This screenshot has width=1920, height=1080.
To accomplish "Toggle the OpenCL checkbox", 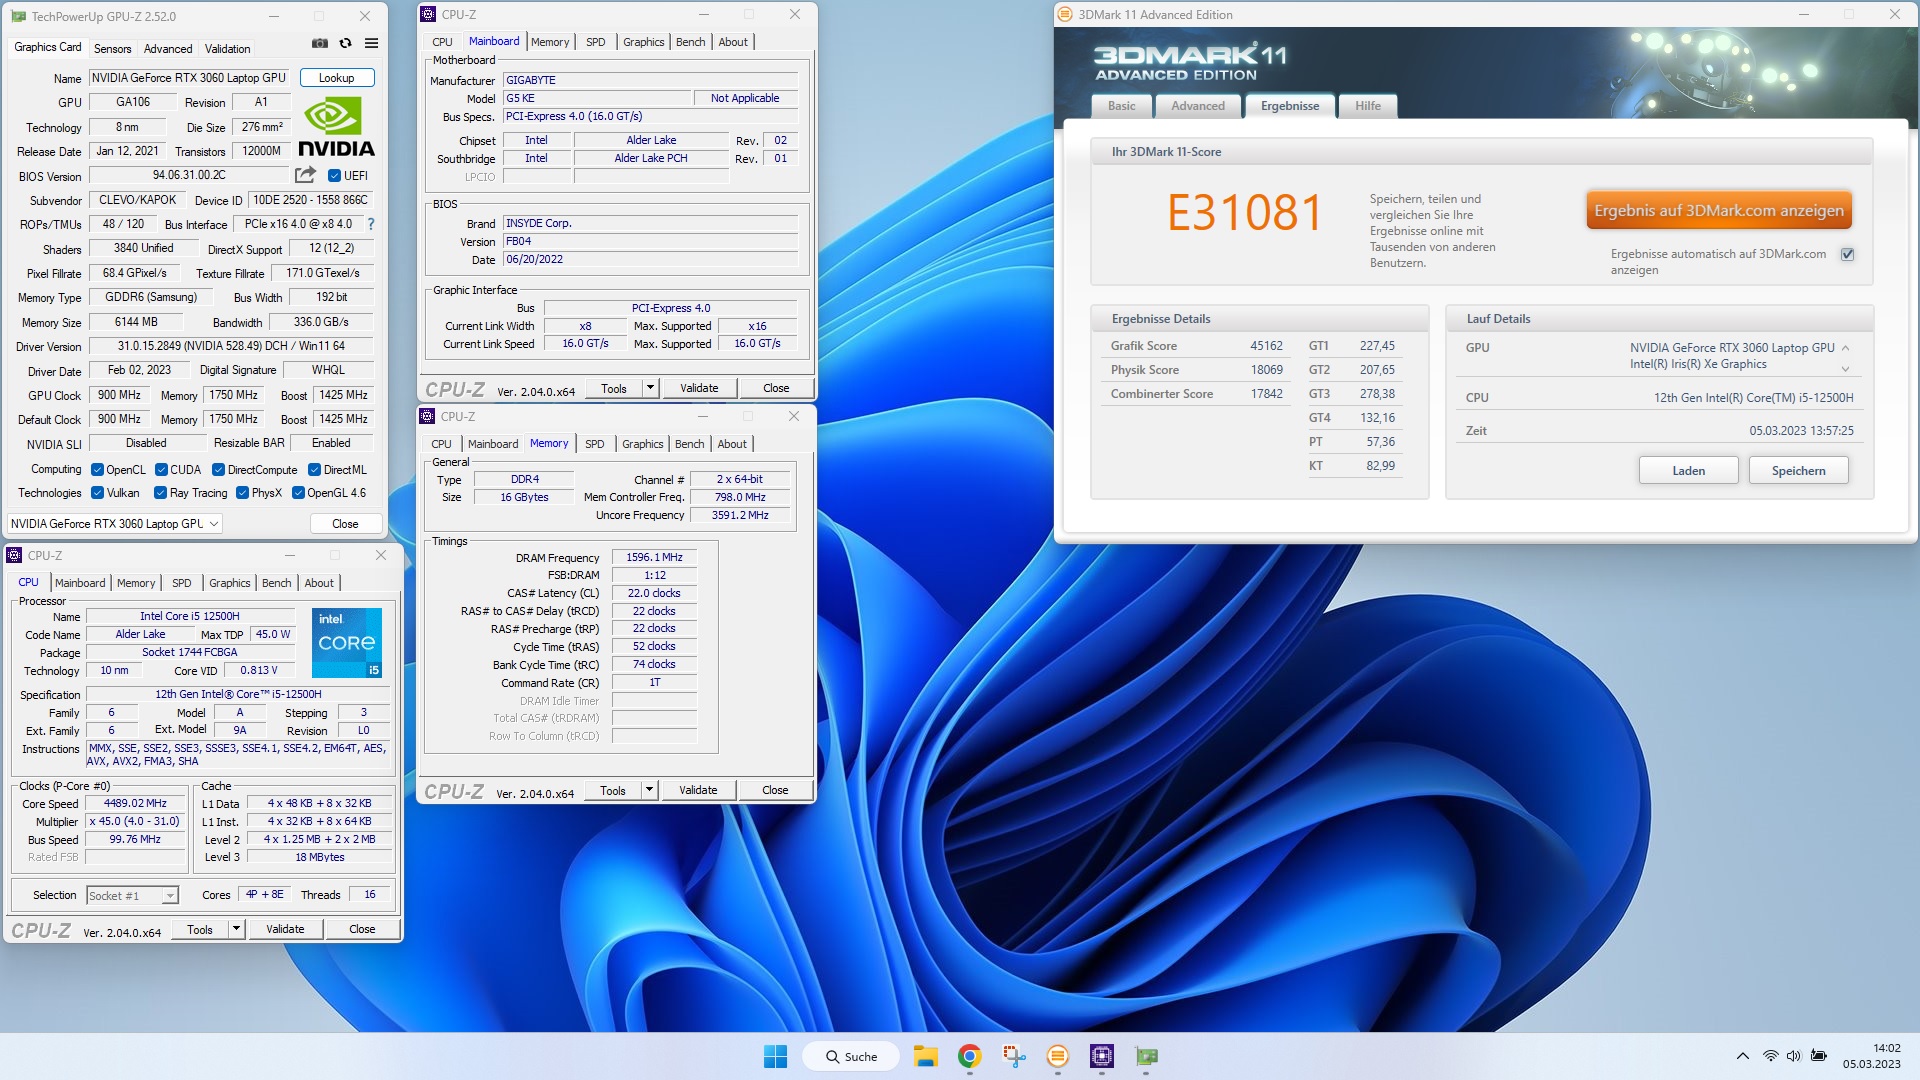I will 97,470.
